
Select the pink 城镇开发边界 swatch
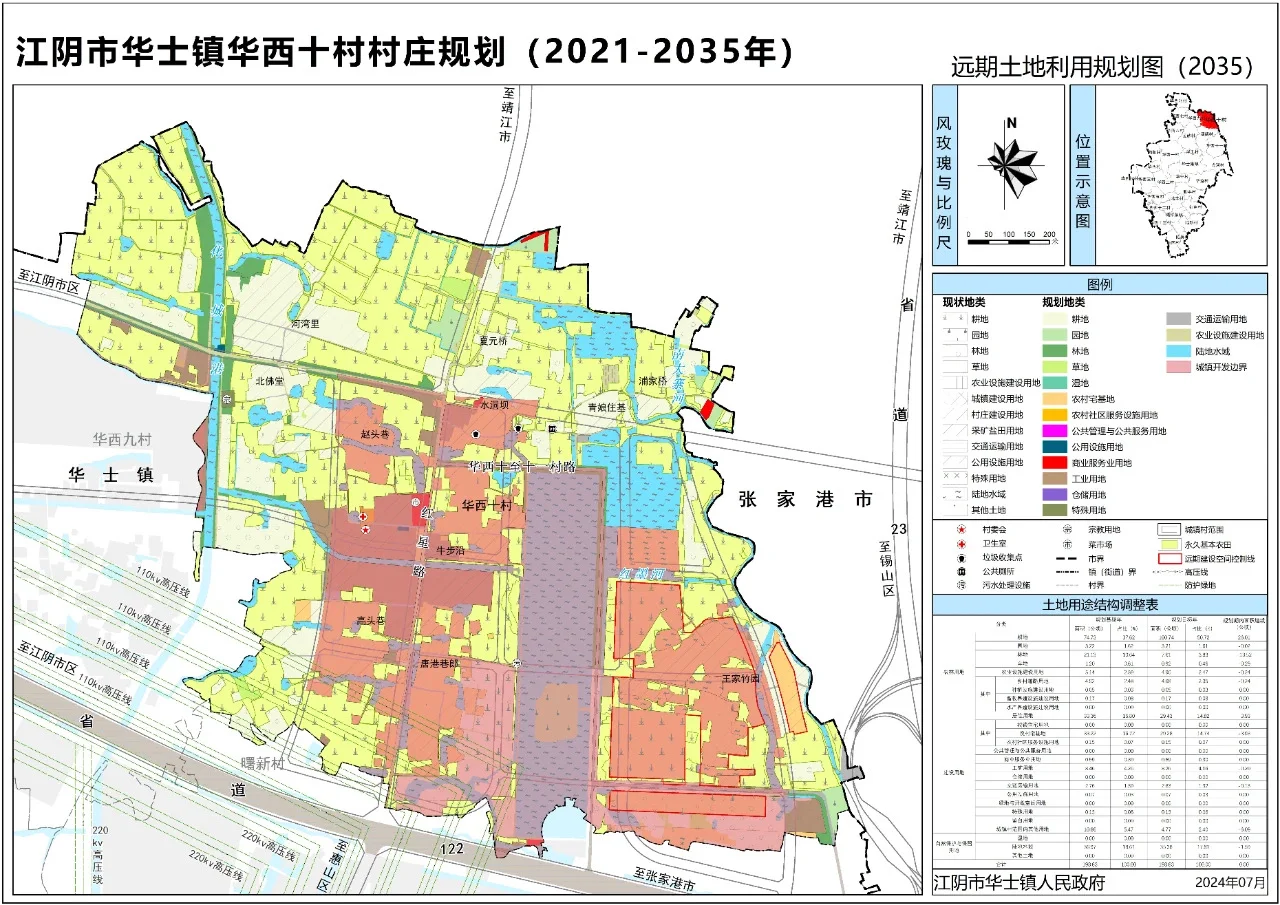point(1178,367)
